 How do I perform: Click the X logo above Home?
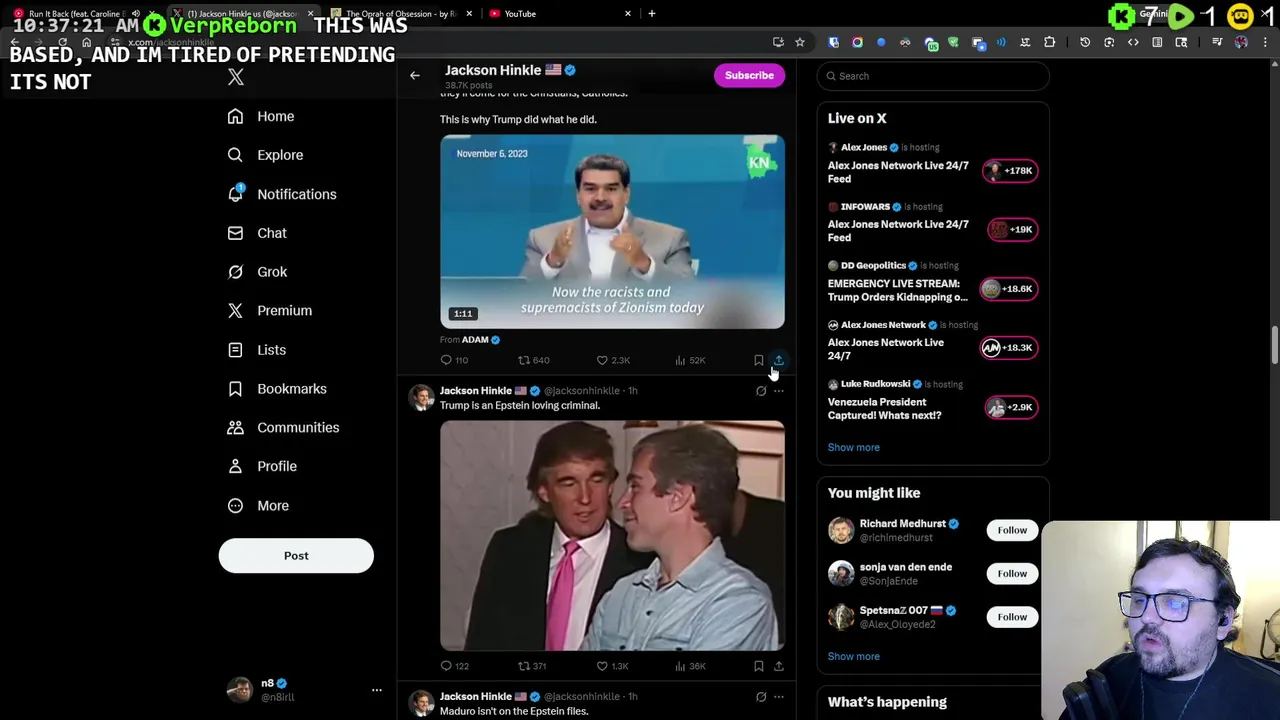[x=235, y=77]
